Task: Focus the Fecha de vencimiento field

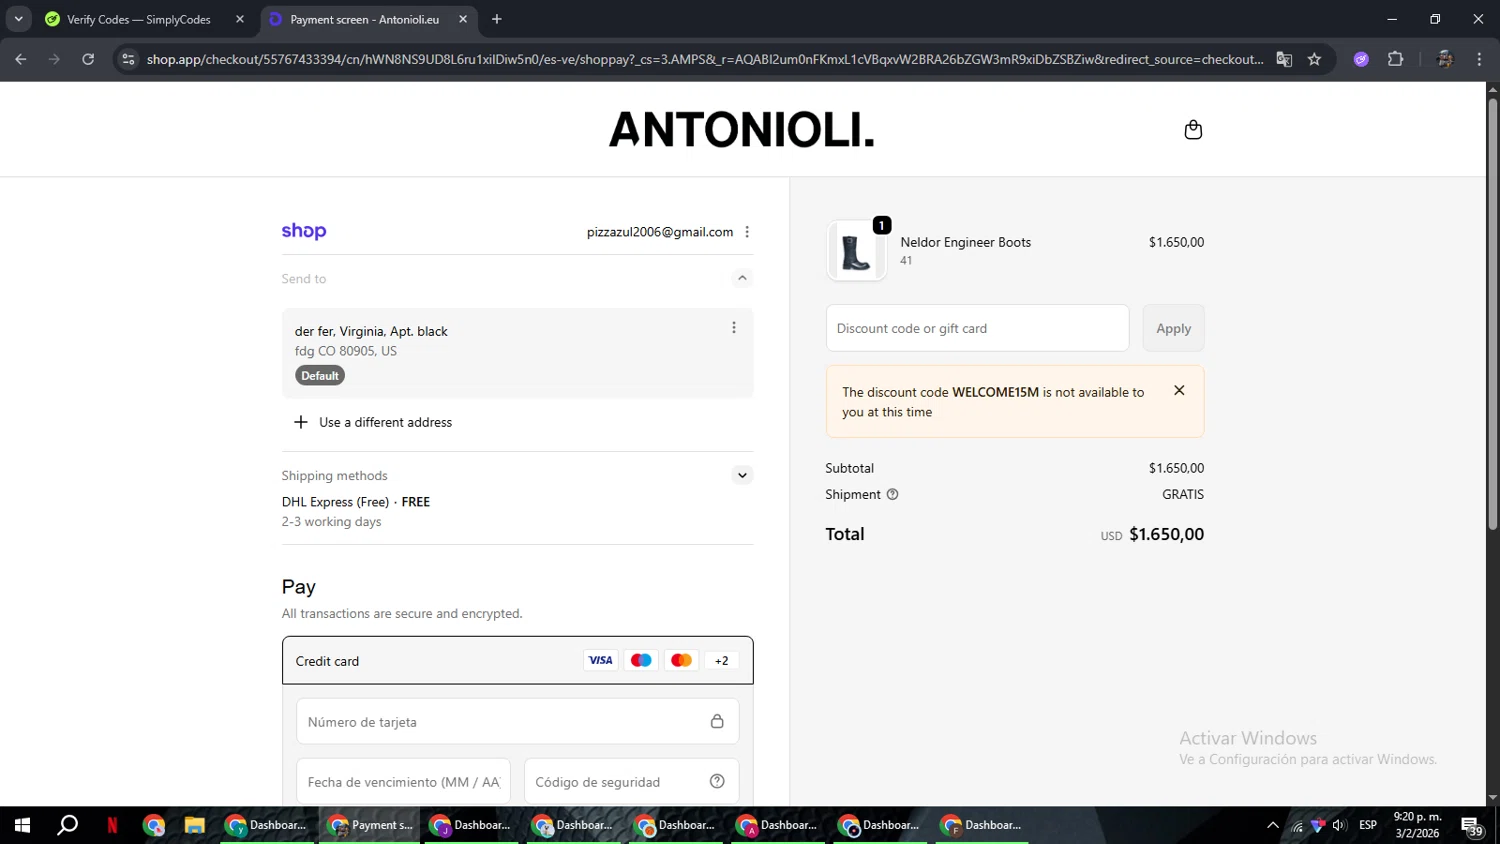Action: [404, 782]
